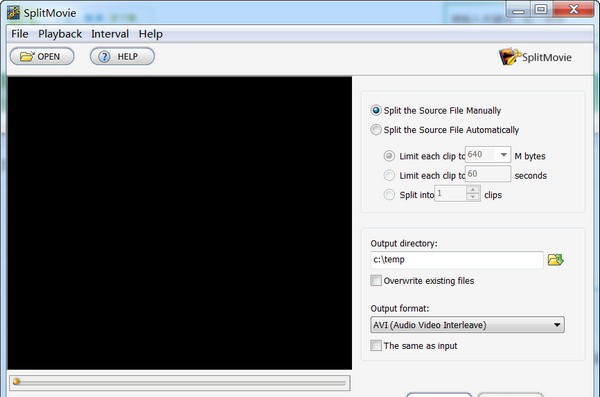Minimize the SplitMovie window

point(518,10)
